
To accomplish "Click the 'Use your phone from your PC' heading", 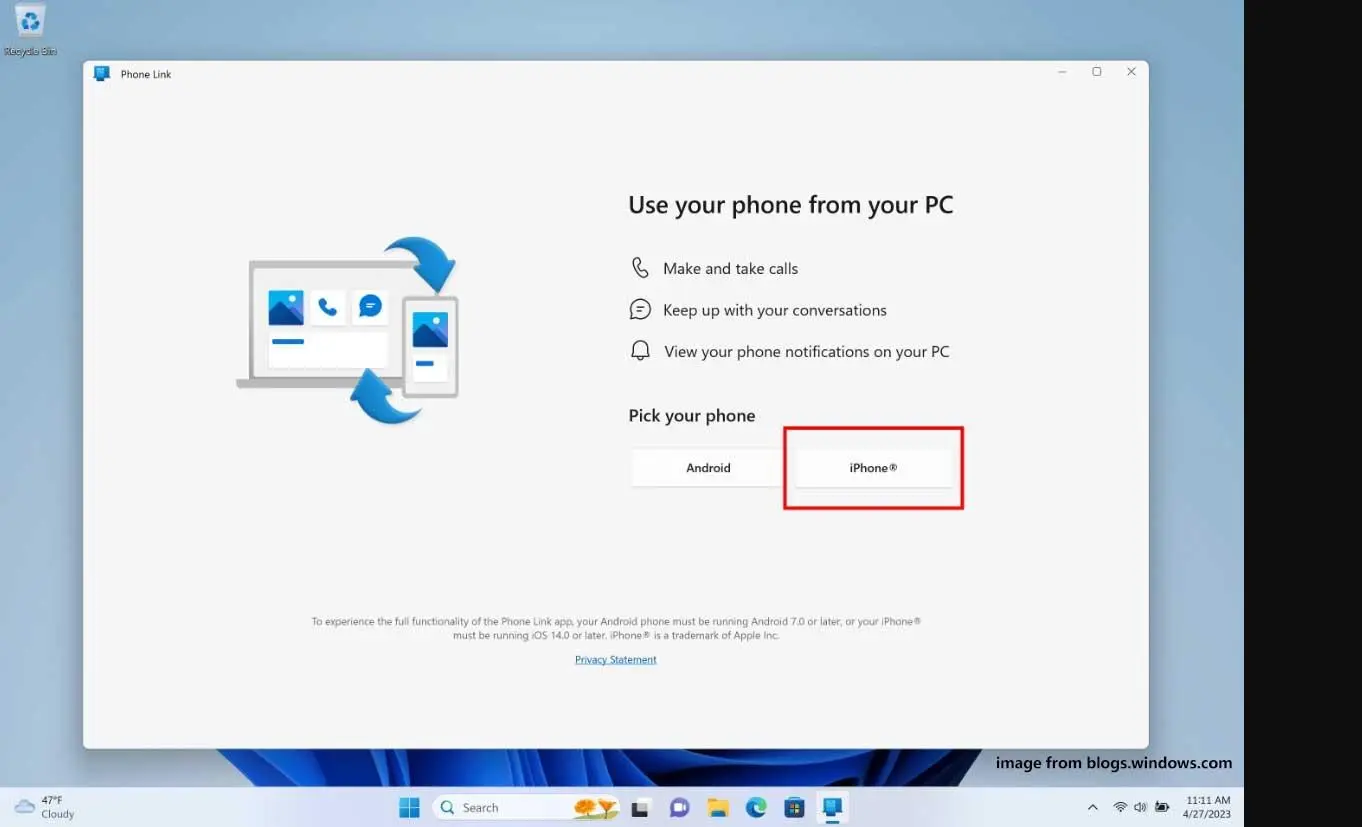I will (791, 205).
